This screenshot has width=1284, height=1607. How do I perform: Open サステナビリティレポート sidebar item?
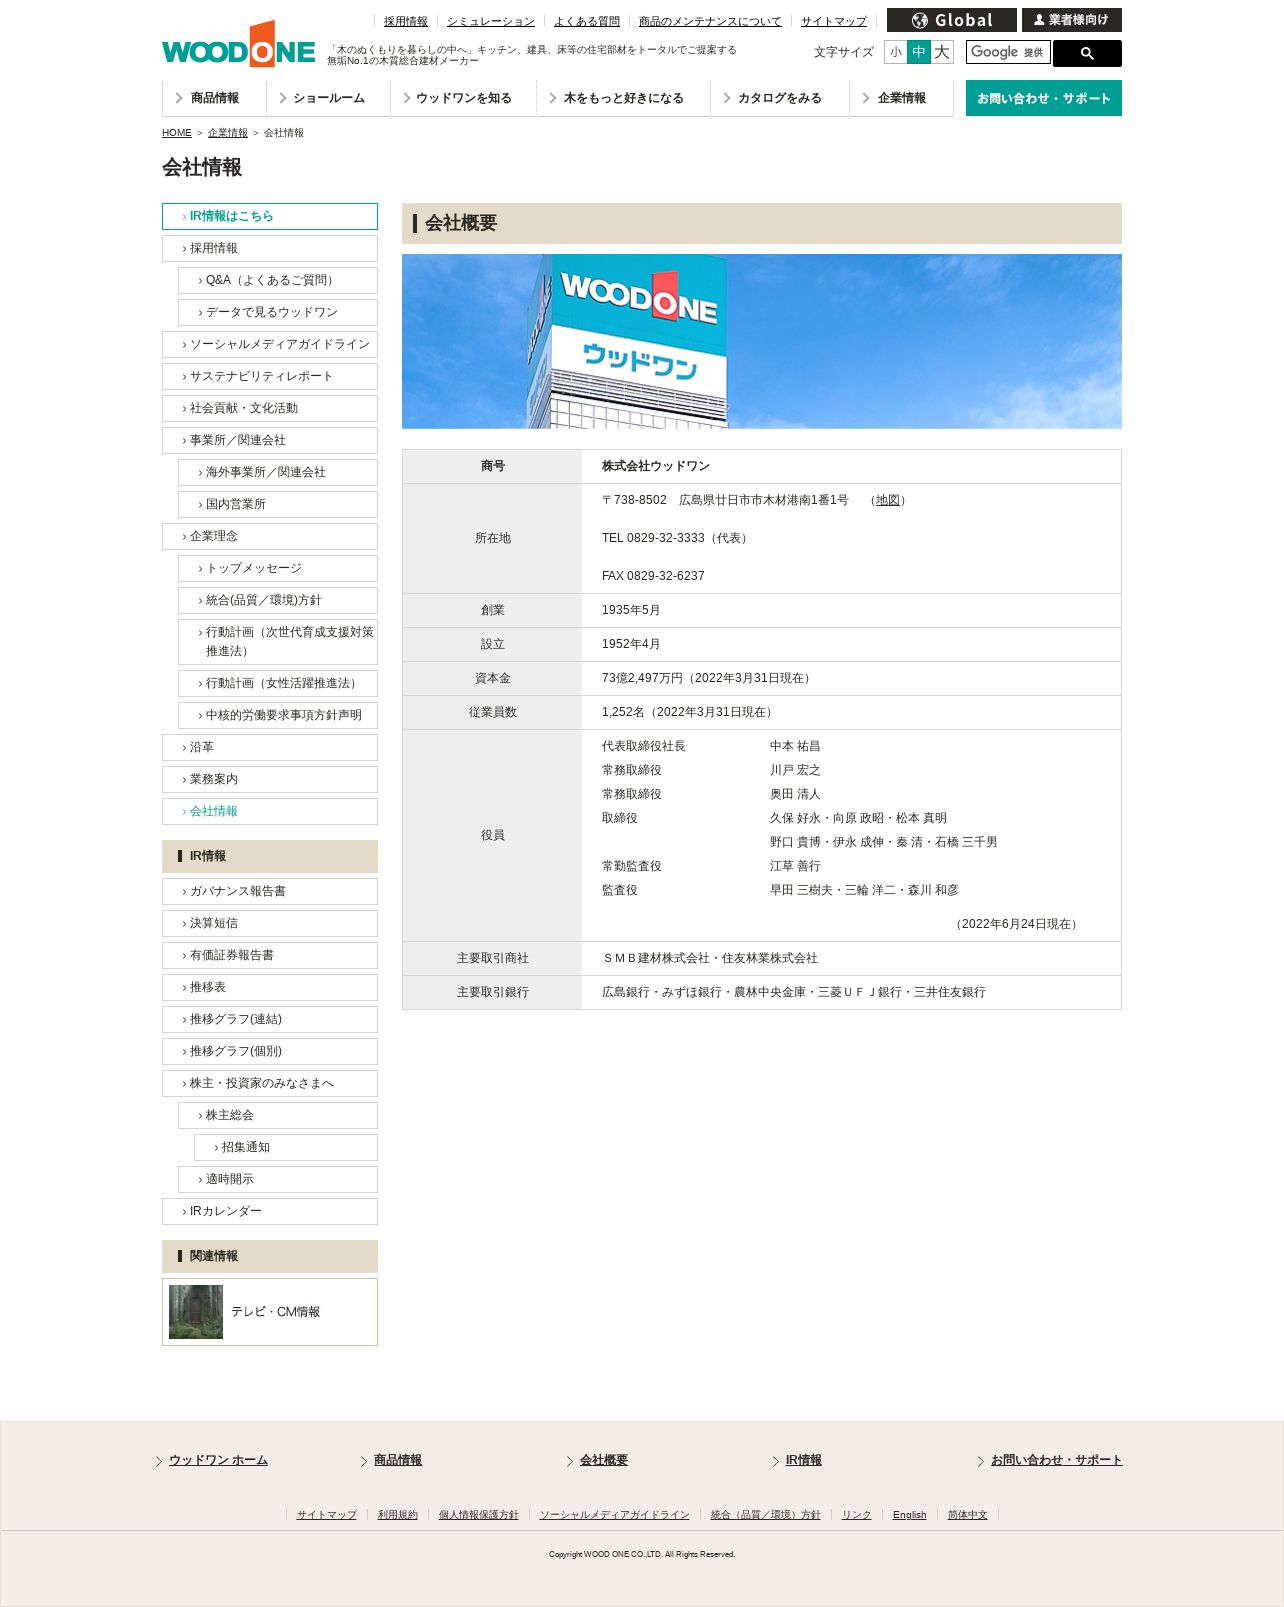tap(270, 376)
